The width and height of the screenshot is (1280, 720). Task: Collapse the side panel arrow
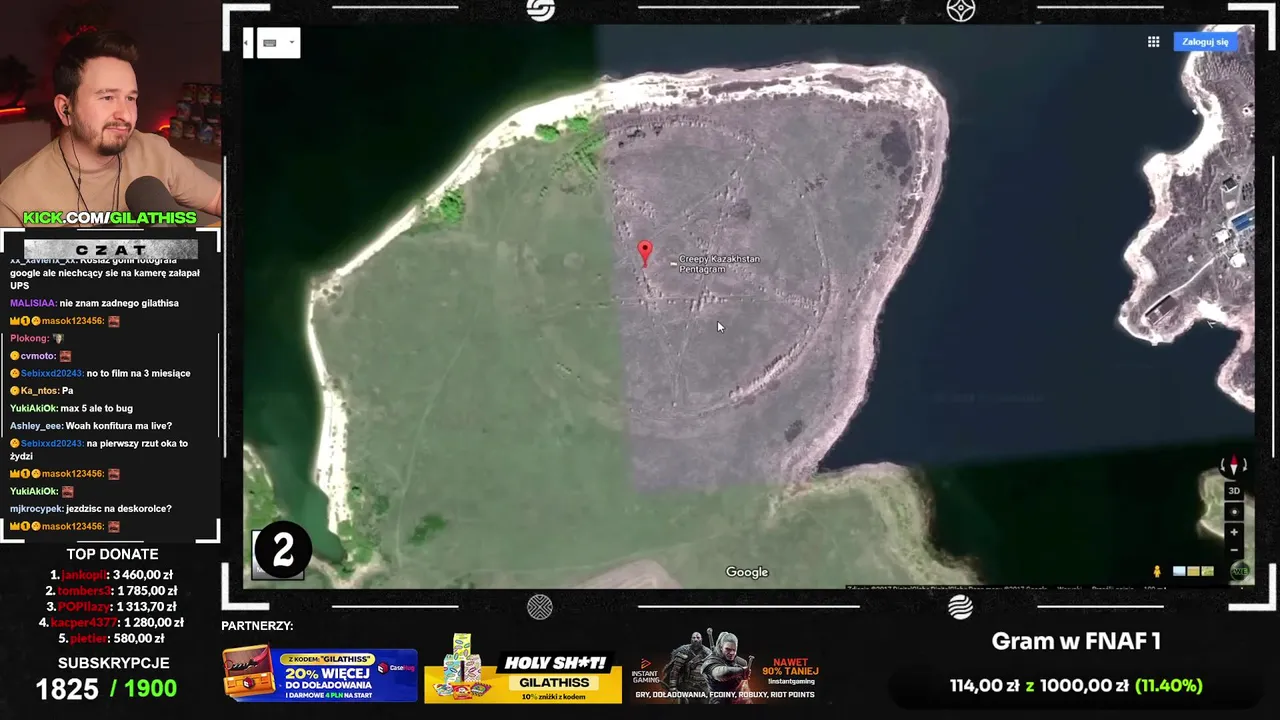(x=248, y=43)
